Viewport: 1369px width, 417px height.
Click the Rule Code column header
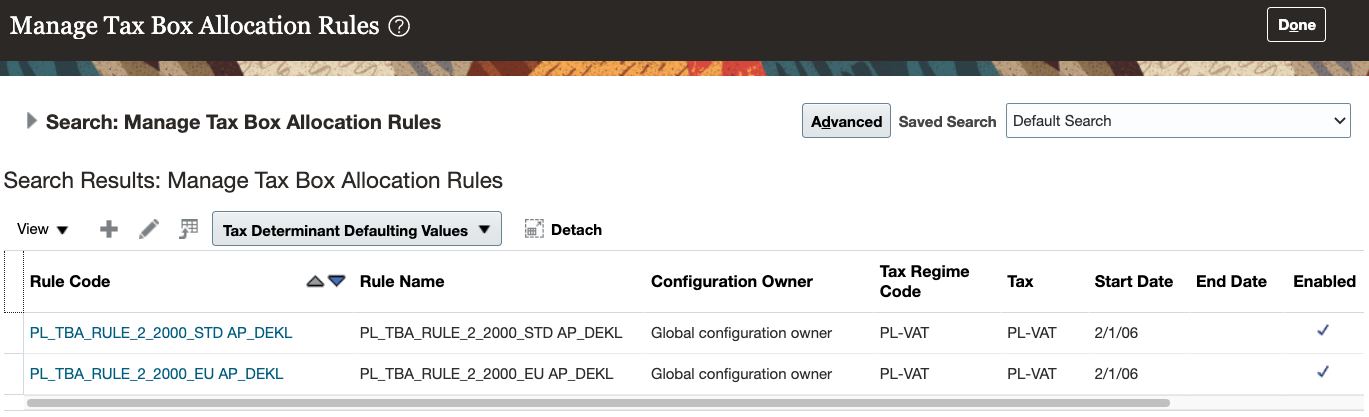(70, 282)
